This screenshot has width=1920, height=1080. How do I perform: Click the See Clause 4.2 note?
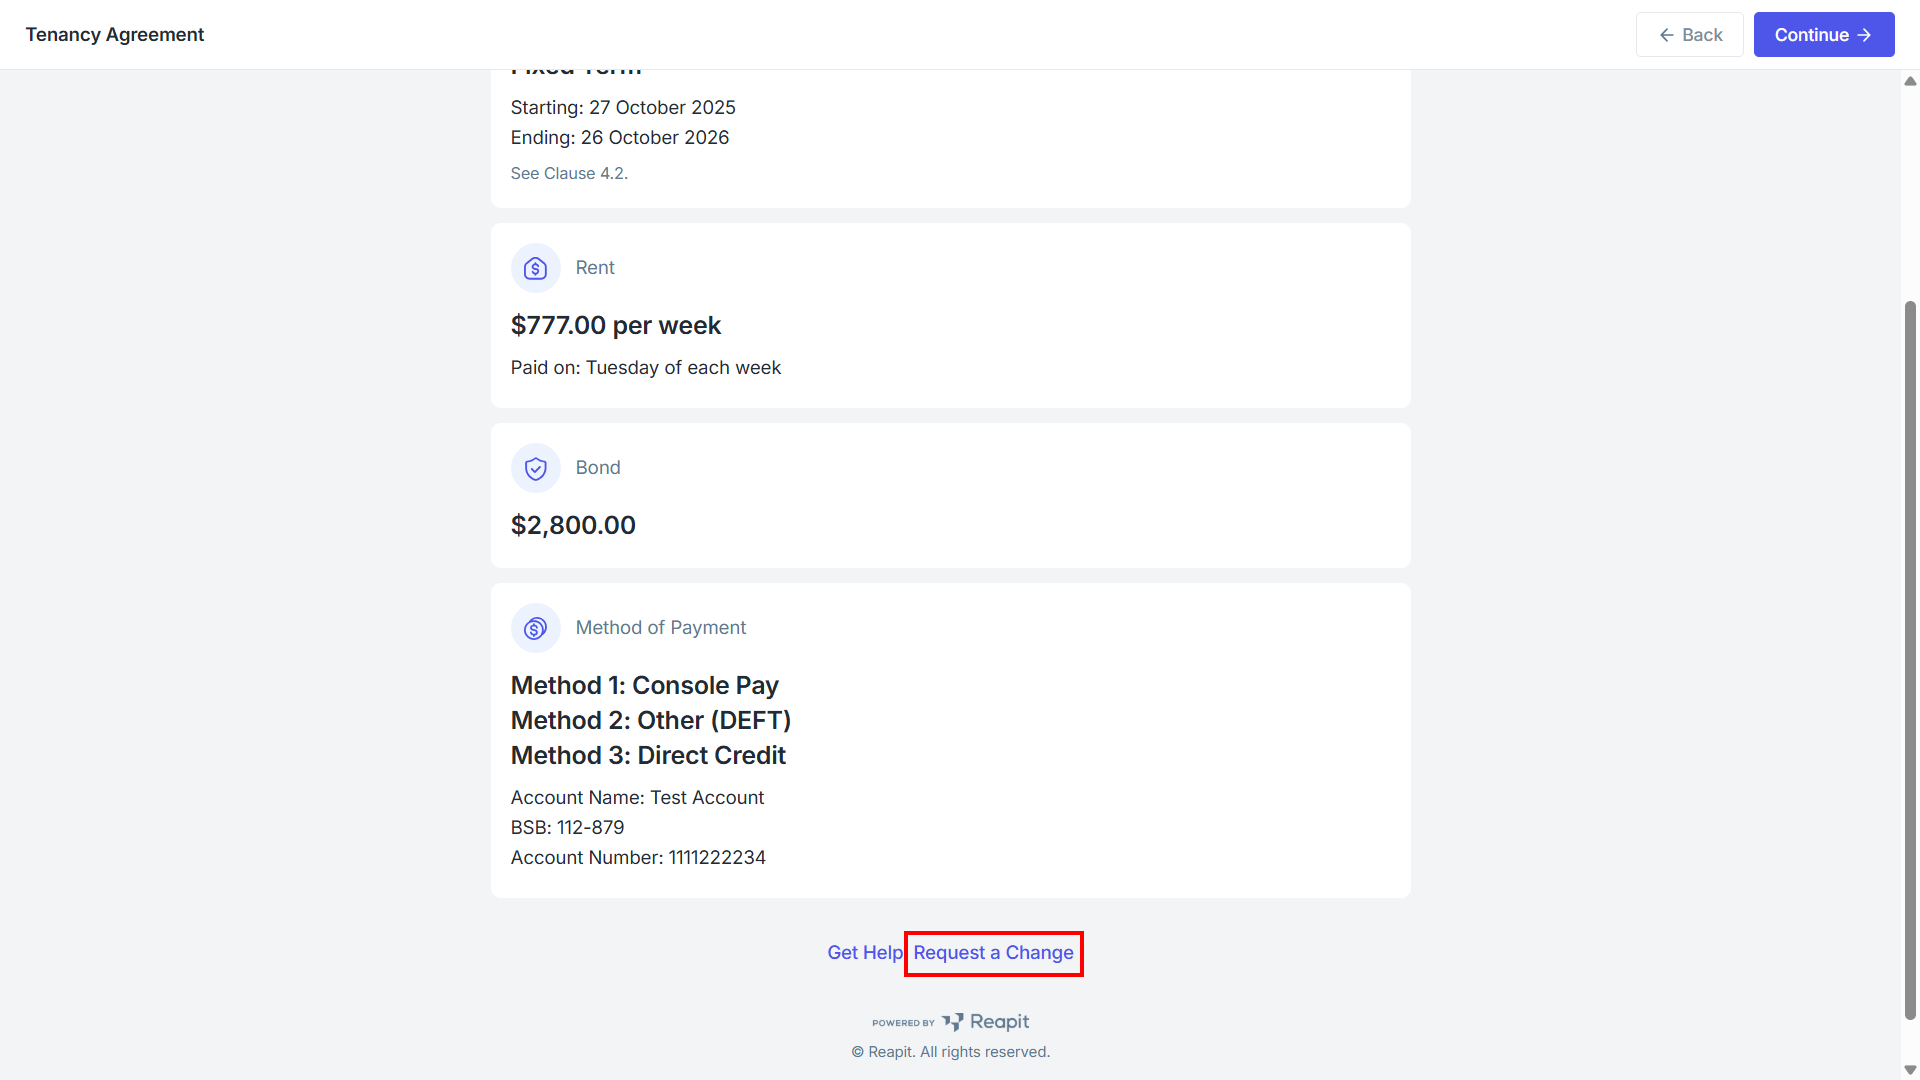pyautogui.click(x=569, y=174)
